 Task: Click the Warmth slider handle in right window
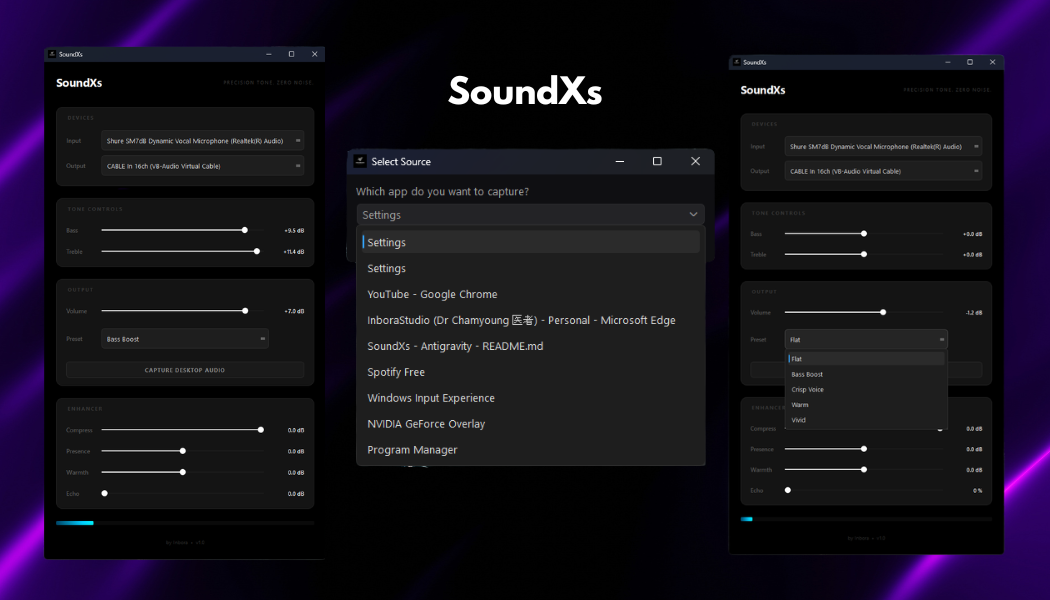coord(864,469)
